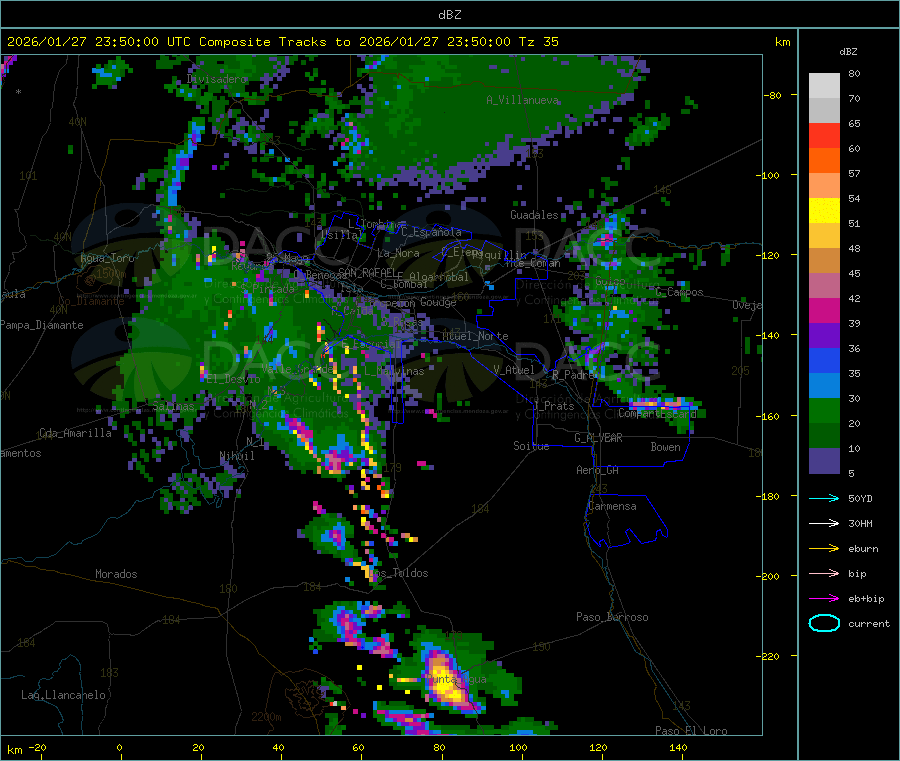Click the 'Divisadero' map label
900x761 pixels.
click(x=217, y=79)
